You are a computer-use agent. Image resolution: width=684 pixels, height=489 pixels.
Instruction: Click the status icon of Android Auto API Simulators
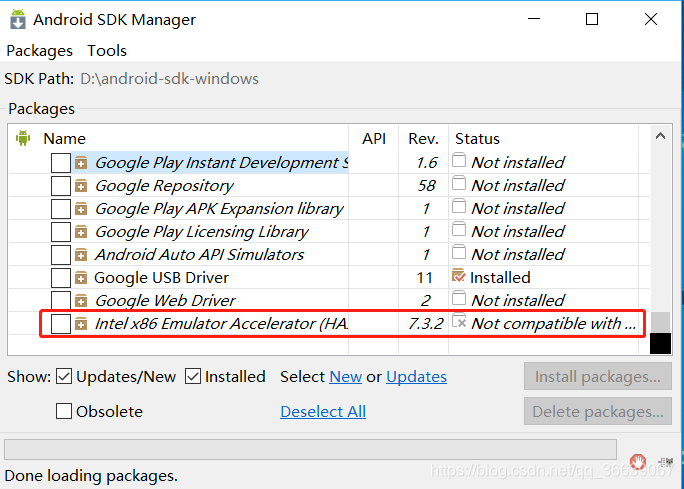tap(458, 252)
